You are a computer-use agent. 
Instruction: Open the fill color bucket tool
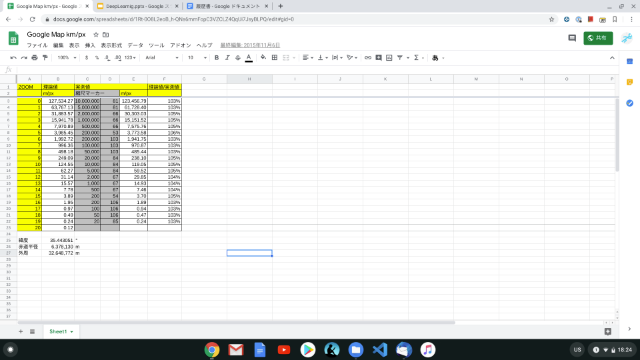pyautogui.click(x=263, y=58)
